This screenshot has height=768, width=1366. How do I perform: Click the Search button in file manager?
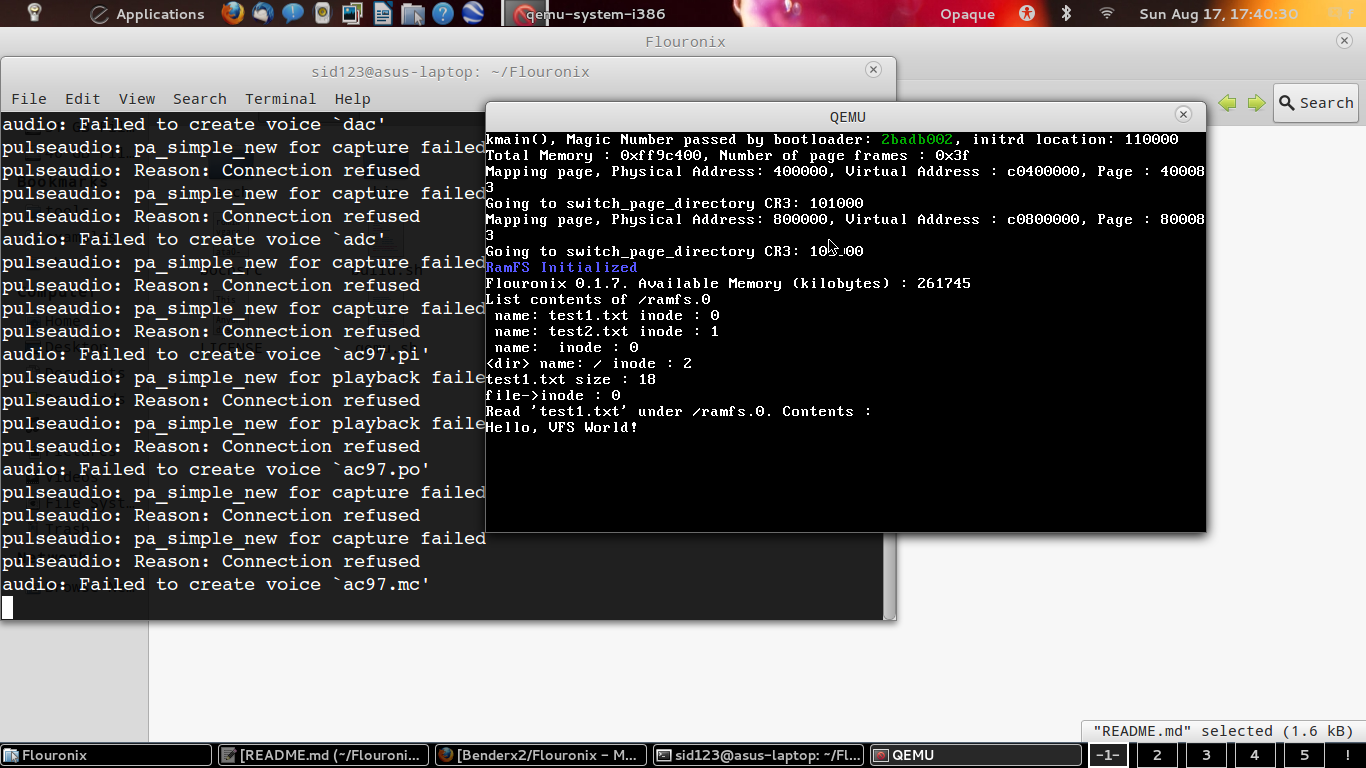click(x=1315, y=103)
